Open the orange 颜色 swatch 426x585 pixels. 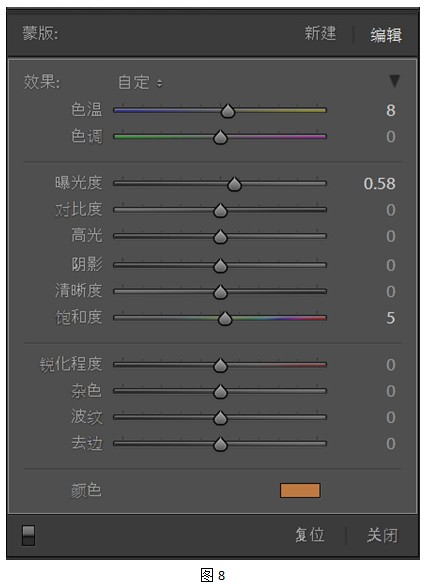tap(300, 490)
